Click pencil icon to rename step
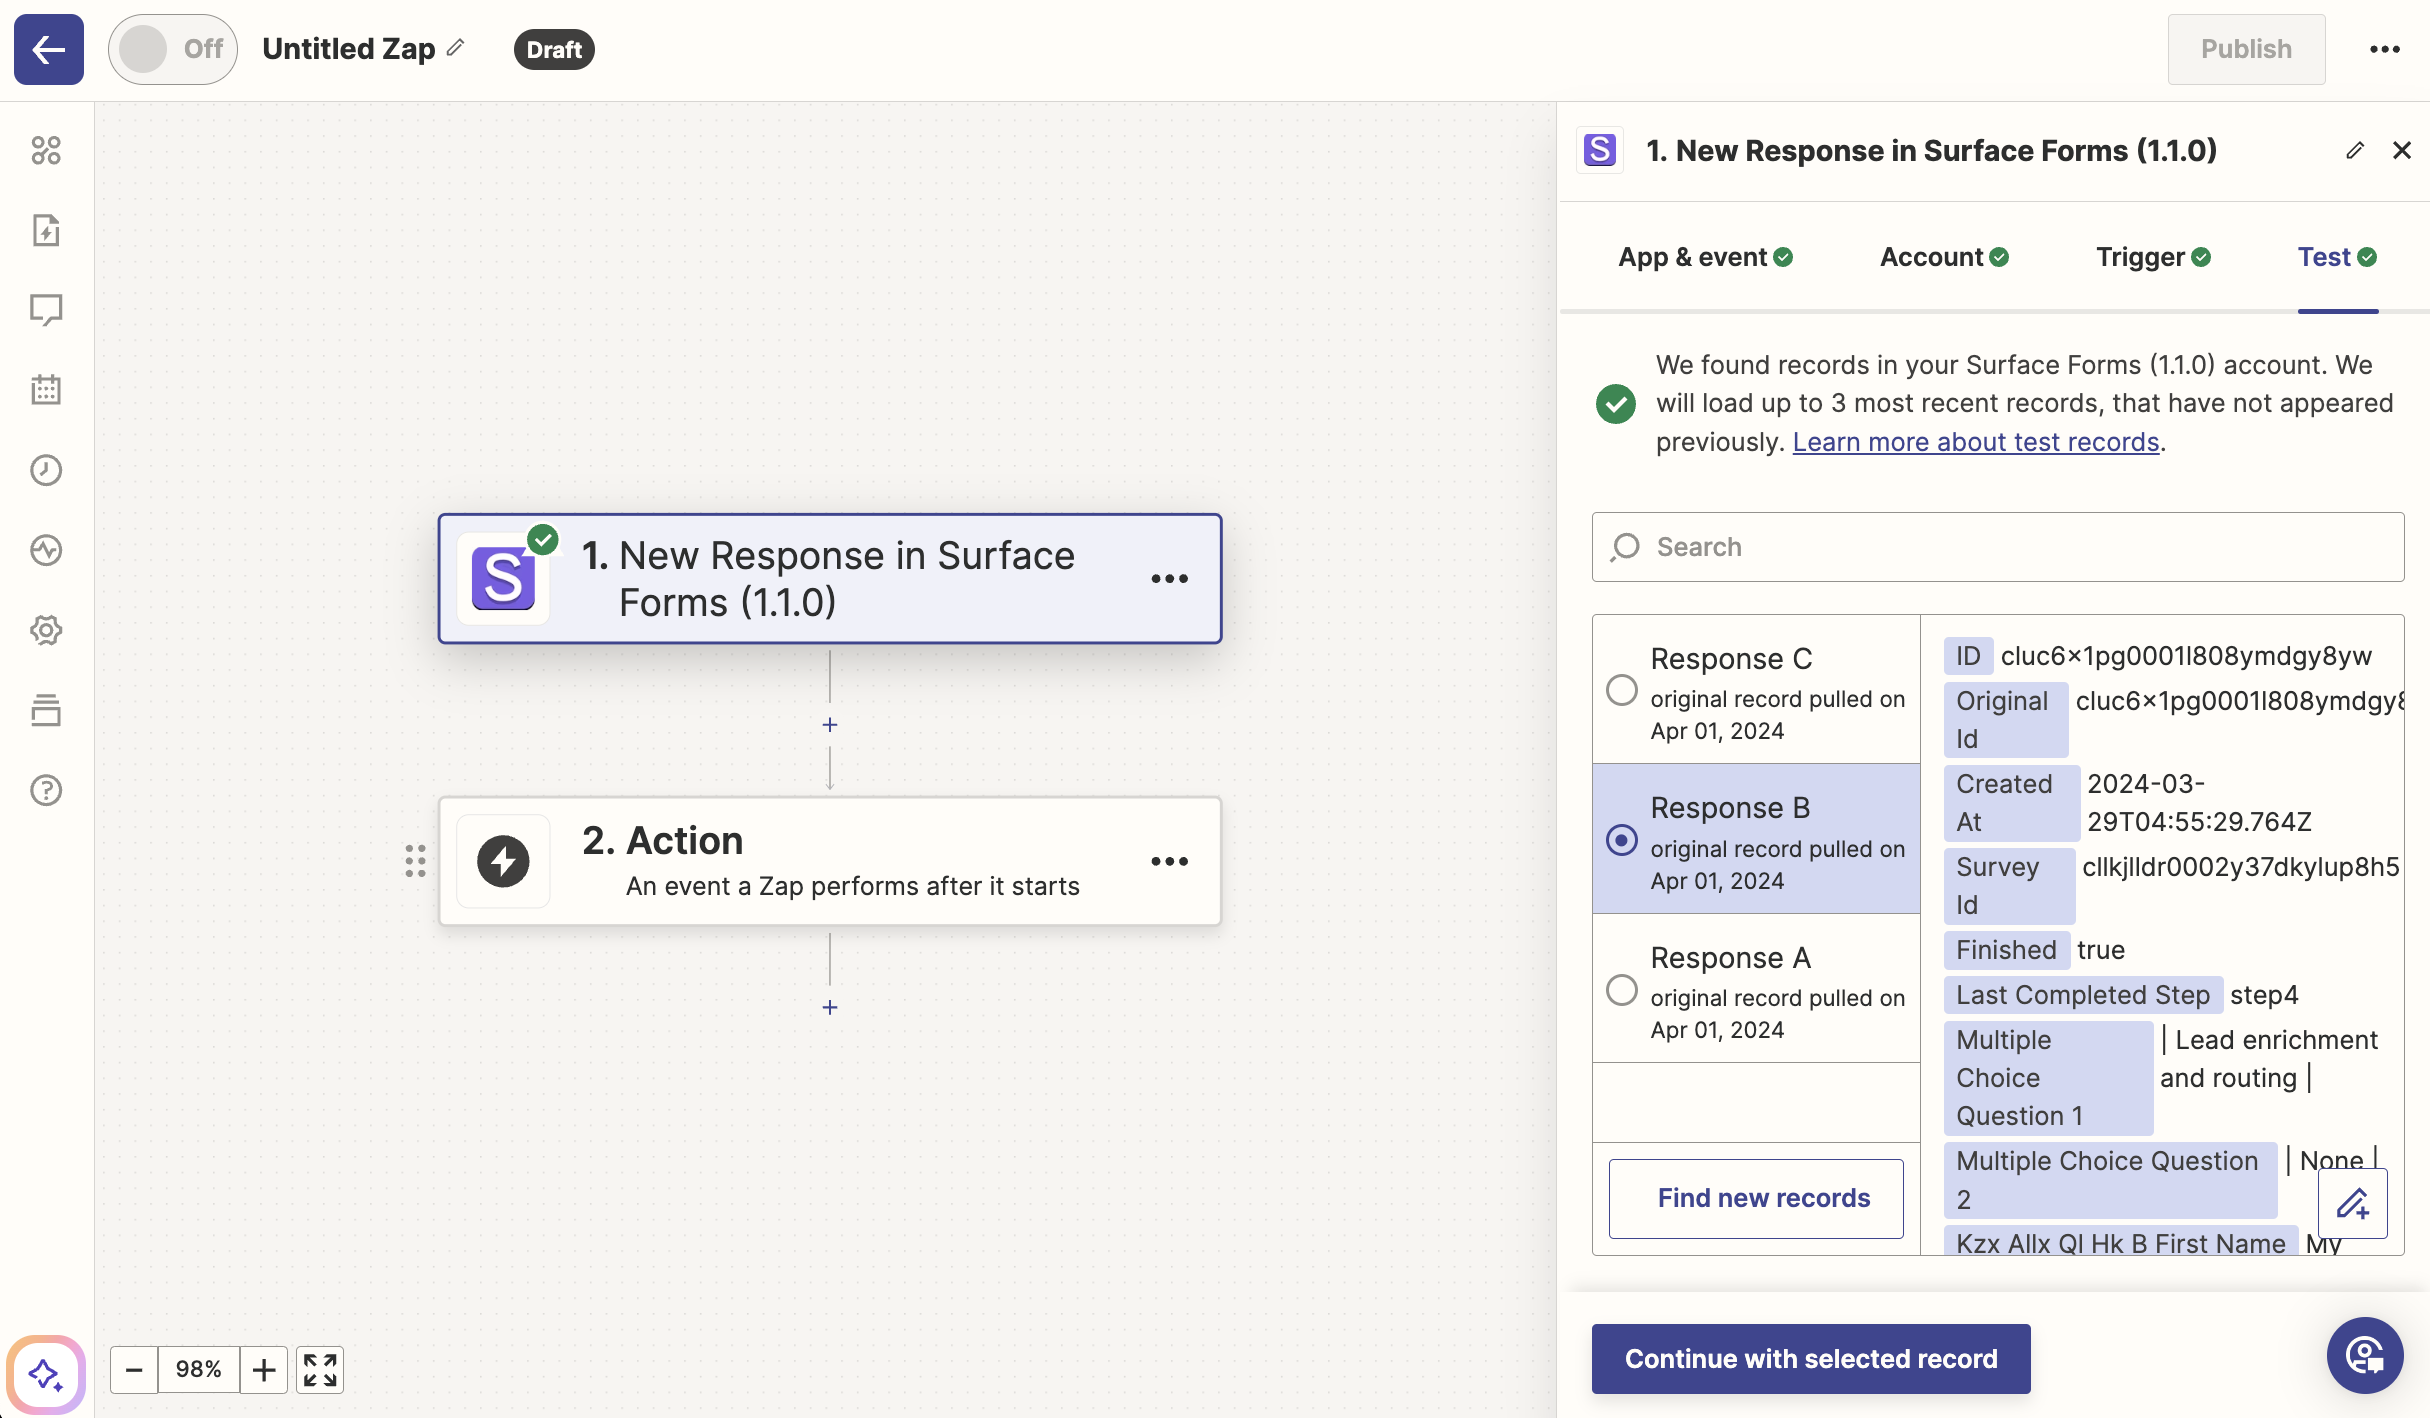The image size is (2430, 1418). [2355, 150]
